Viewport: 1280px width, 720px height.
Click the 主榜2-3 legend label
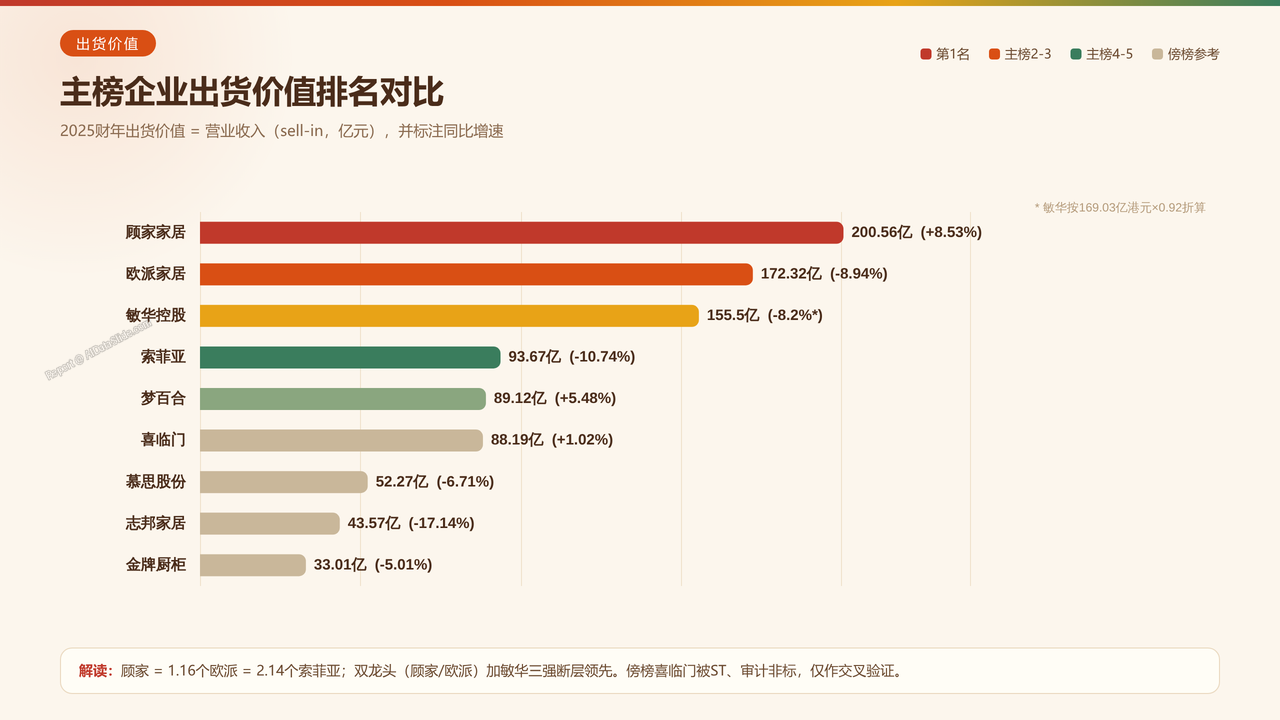tap(1028, 54)
